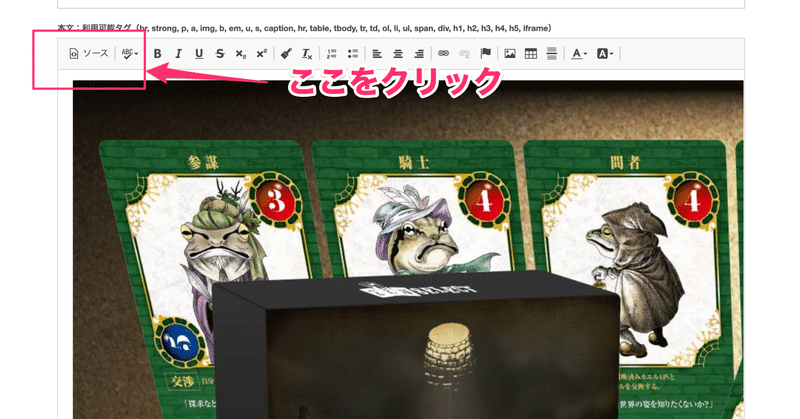Open the text color dropdown
800x419 pixels.
579,54
